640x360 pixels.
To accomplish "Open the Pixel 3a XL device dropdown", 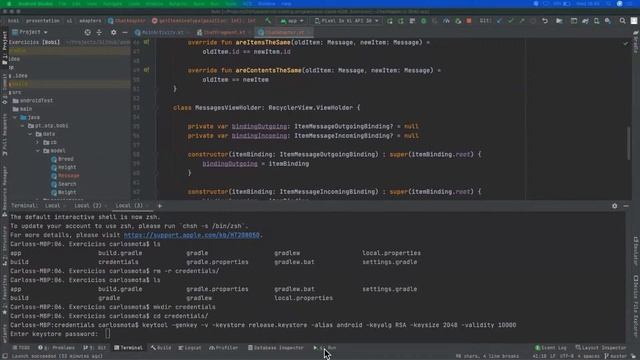I will coord(346,21).
